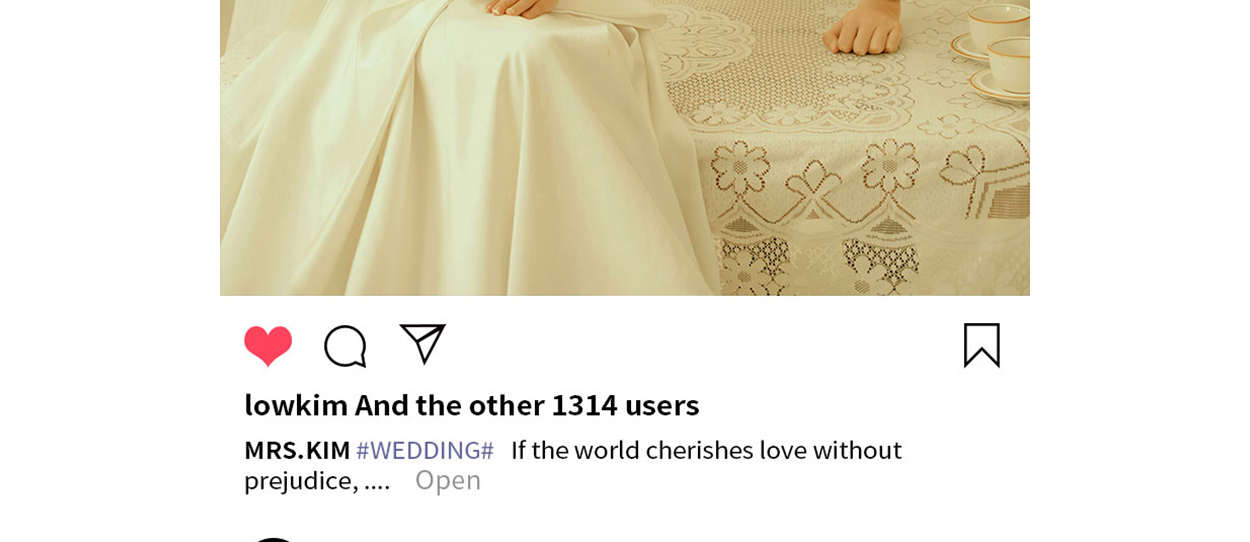Click the caption text about cherishing love
The height and width of the screenshot is (542, 1250).
[706, 450]
